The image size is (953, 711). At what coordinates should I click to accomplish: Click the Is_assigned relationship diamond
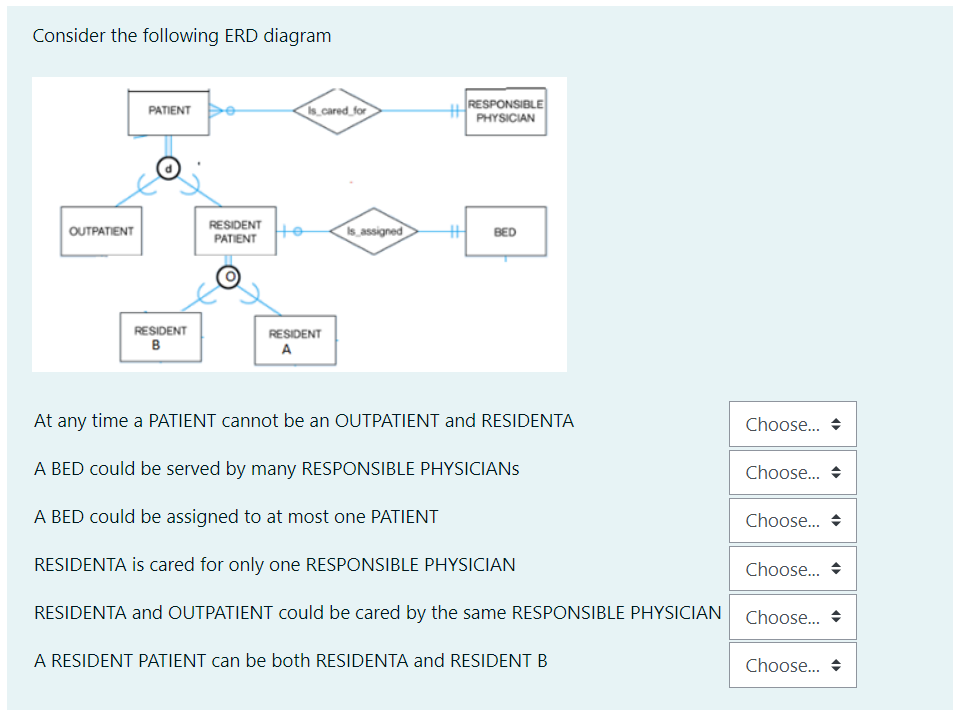click(x=374, y=231)
